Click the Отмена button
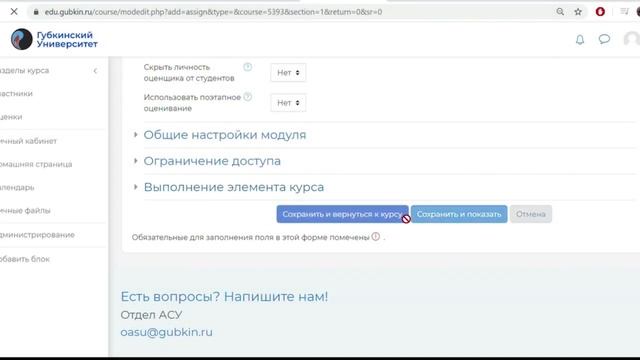The width and height of the screenshot is (640, 360). (x=531, y=214)
